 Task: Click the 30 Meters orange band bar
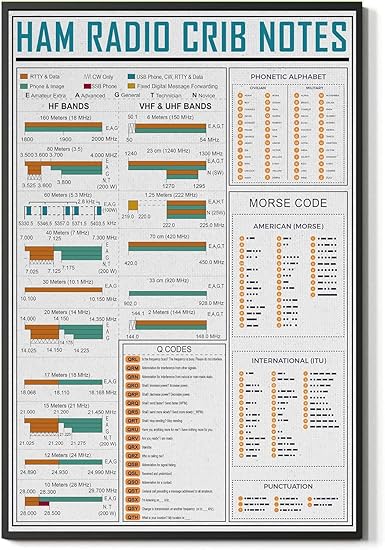(63, 290)
